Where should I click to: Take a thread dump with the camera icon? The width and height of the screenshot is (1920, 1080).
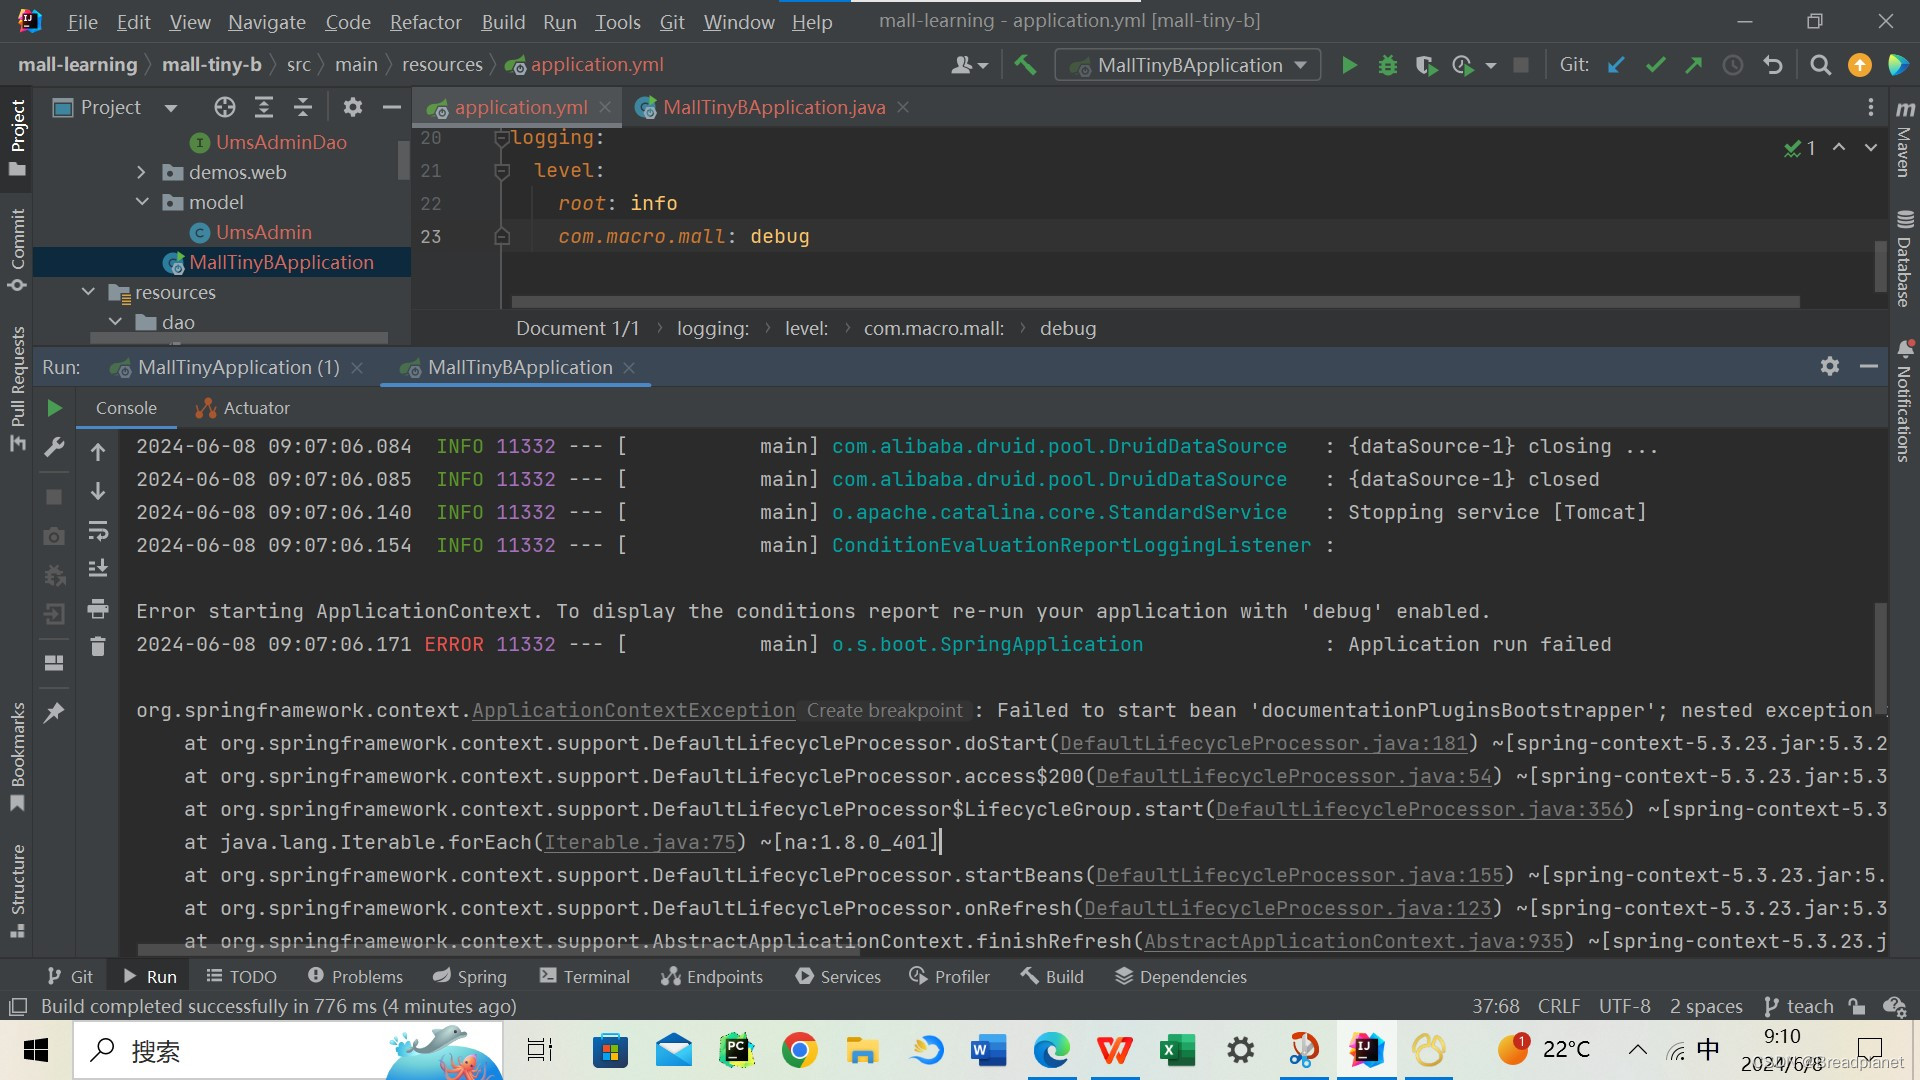54,536
